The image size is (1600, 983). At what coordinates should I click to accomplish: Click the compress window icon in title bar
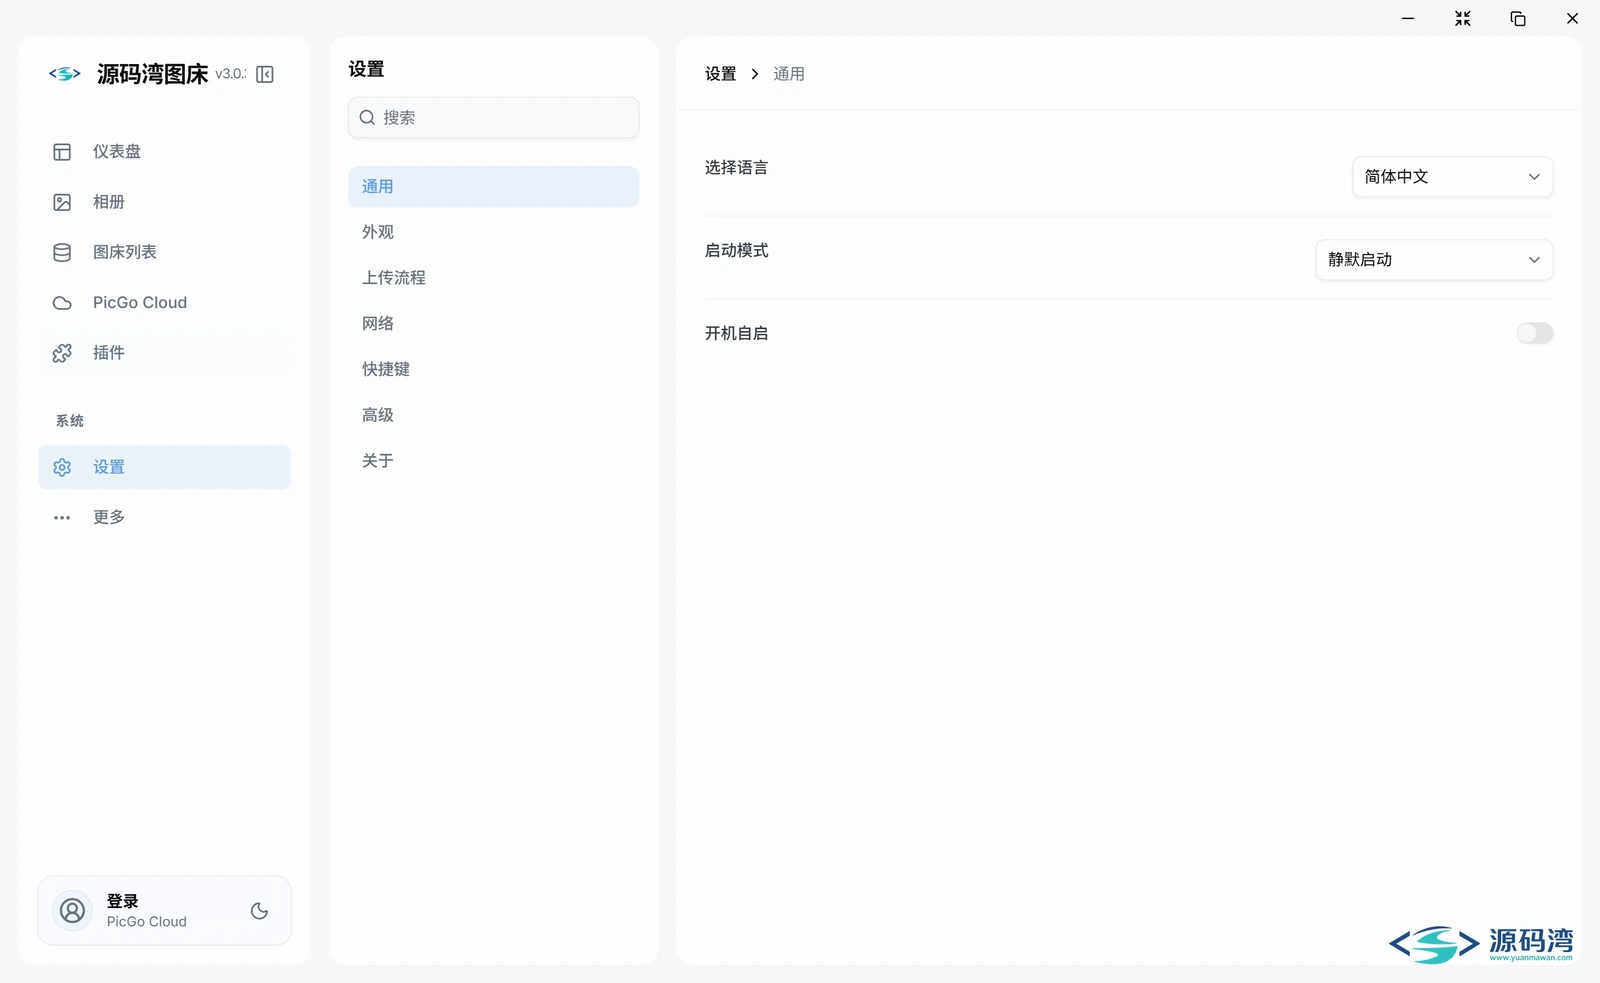click(x=1463, y=18)
